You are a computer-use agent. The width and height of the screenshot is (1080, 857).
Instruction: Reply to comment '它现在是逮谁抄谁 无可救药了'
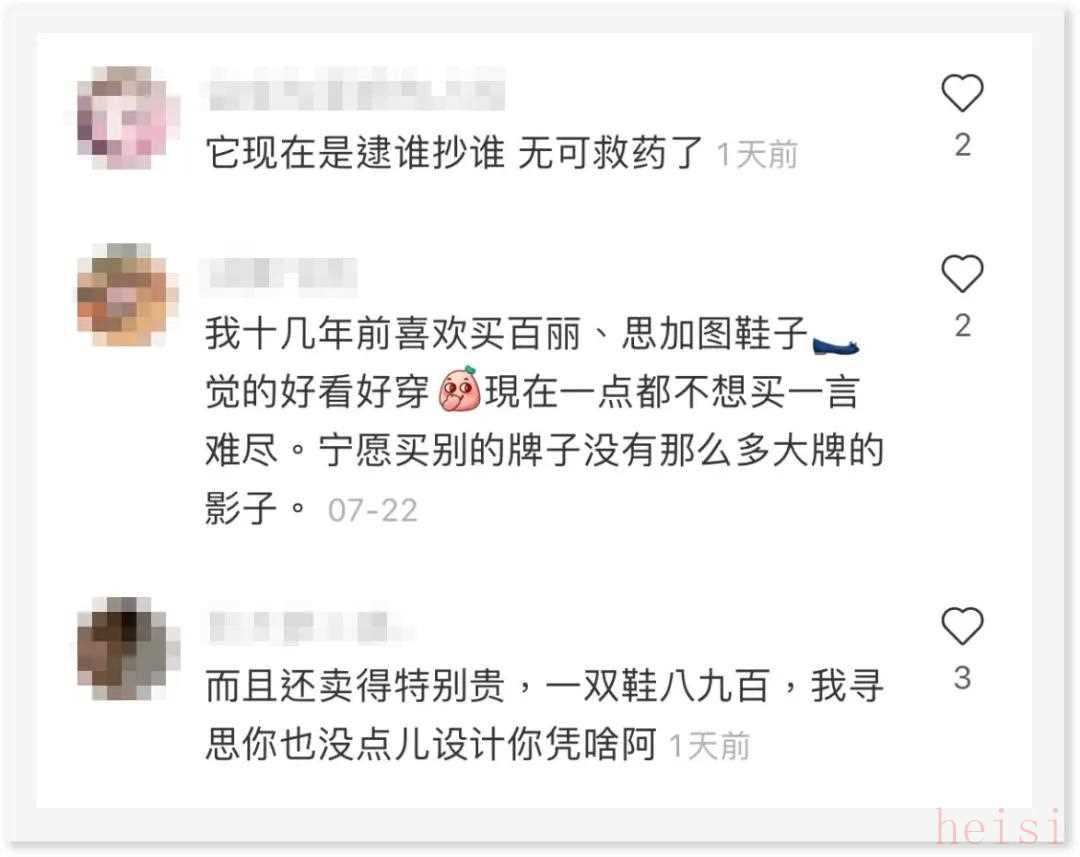pos(455,152)
